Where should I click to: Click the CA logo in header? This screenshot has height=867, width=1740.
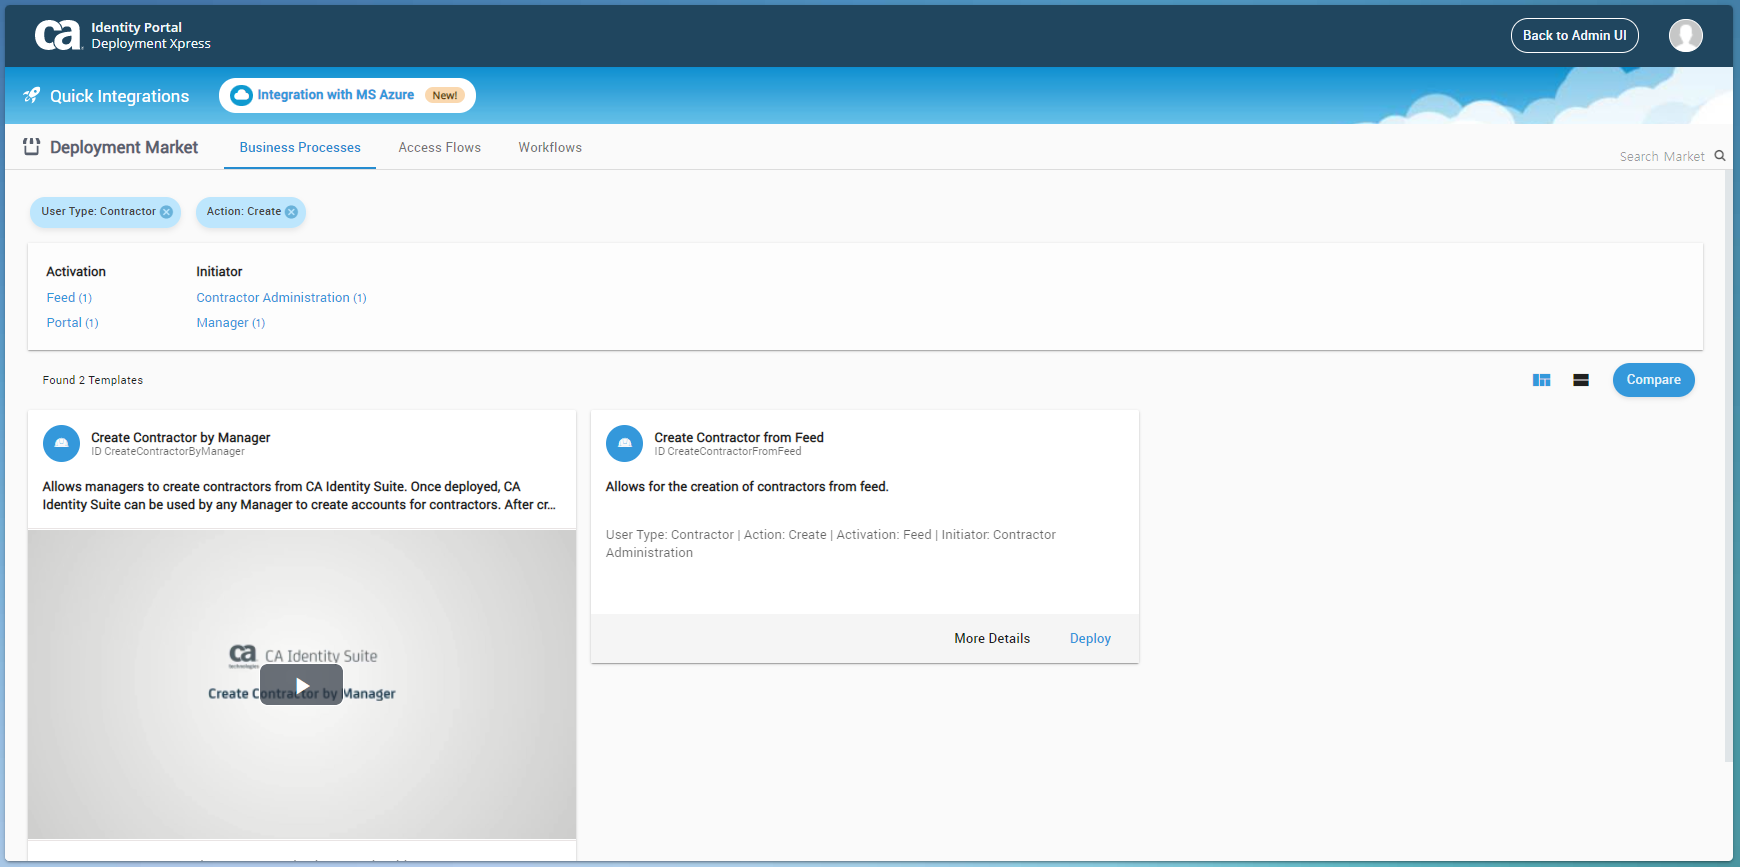click(x=57, y=35)
